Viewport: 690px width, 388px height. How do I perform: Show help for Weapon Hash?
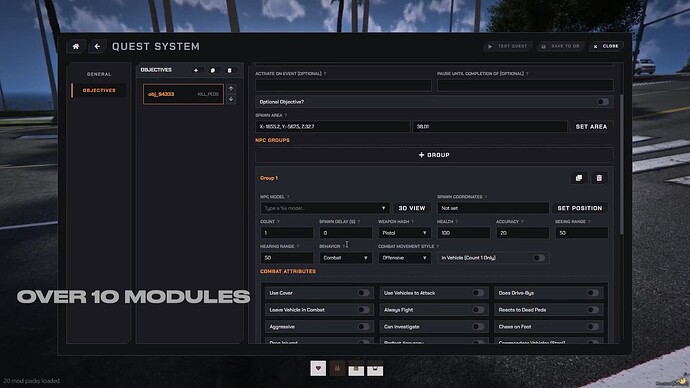[x=412, y=222]
